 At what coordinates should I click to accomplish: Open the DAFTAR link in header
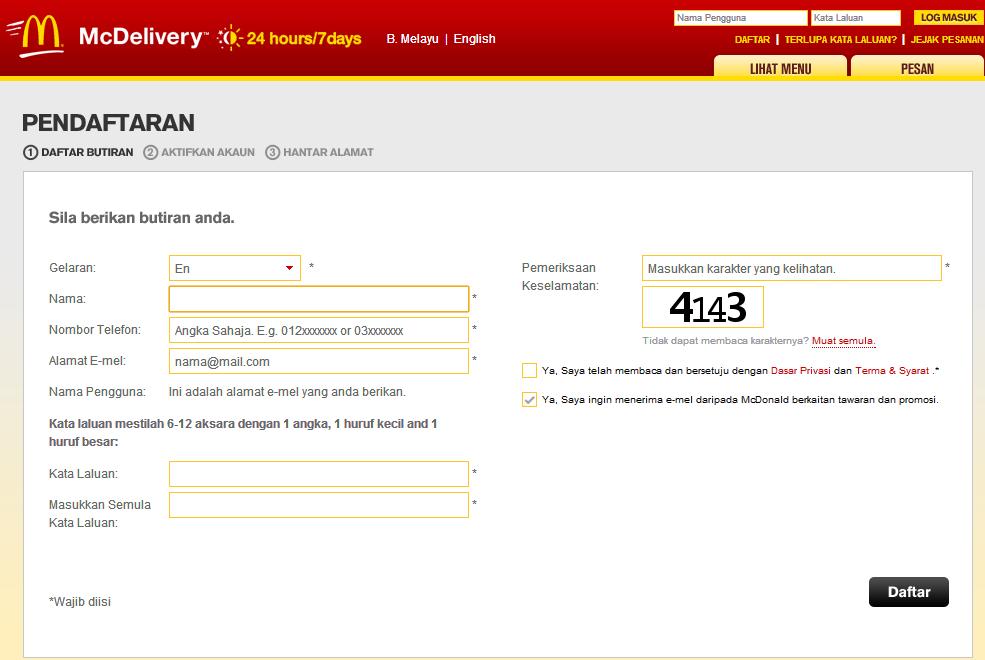click(x=752, y=40)
